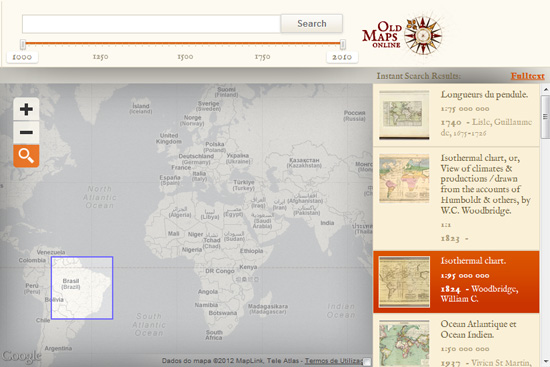
Task: Click the 1:95 000 000 scale text
Action: click(x=465, y=275)
